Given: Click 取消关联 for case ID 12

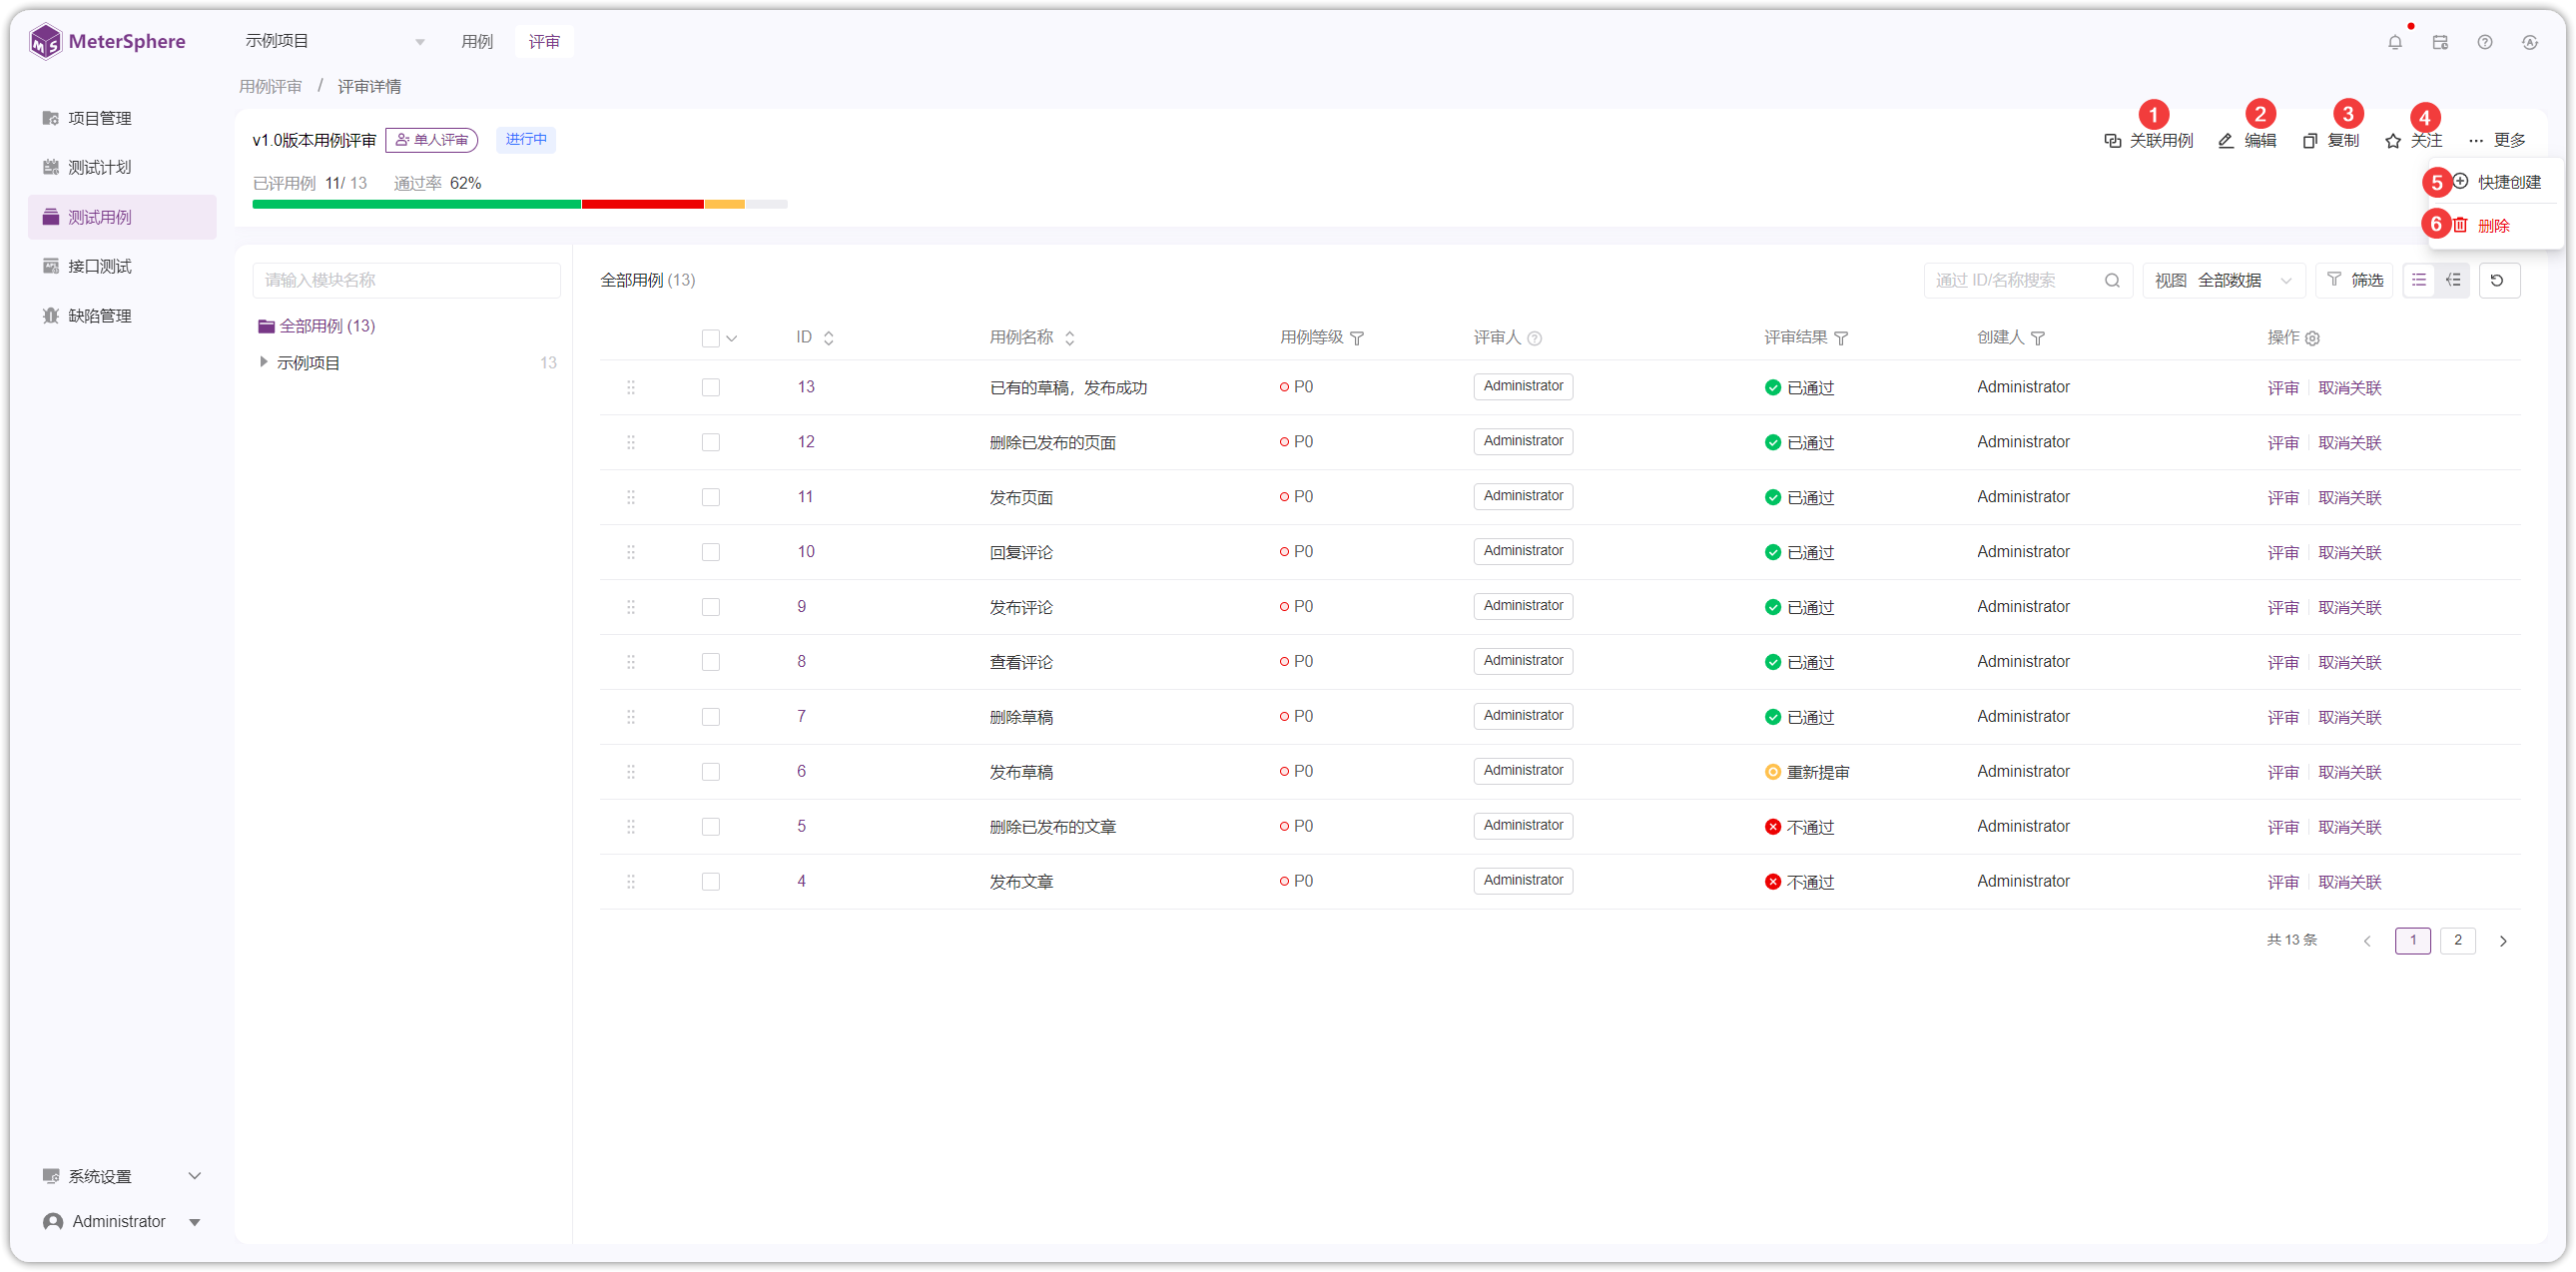Looking at the screenshot, I should point(2349,442).
